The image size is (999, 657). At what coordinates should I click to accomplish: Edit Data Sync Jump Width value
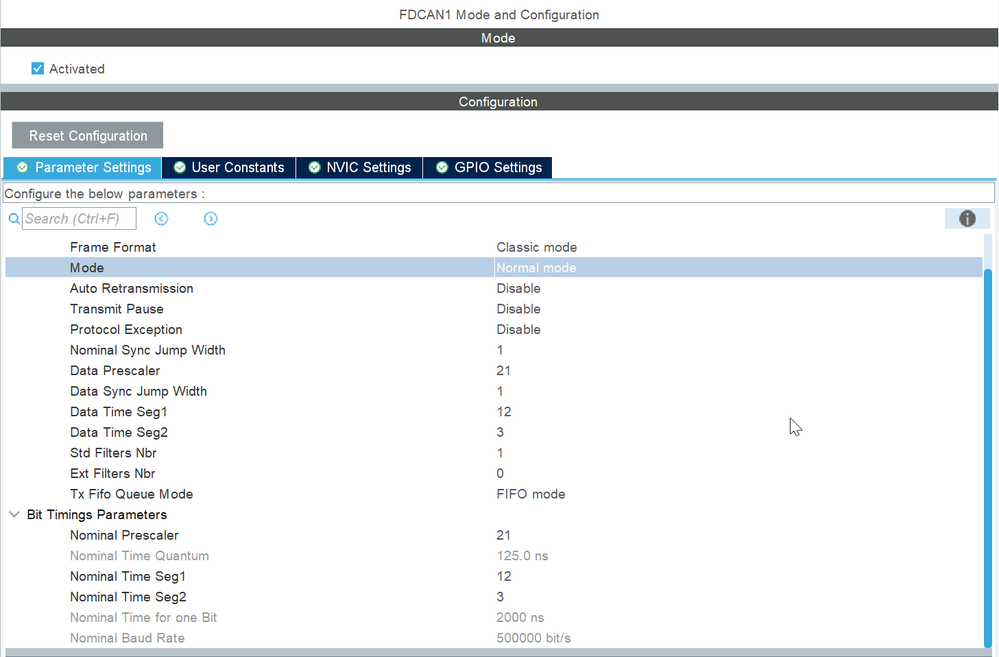coord(500,391)
